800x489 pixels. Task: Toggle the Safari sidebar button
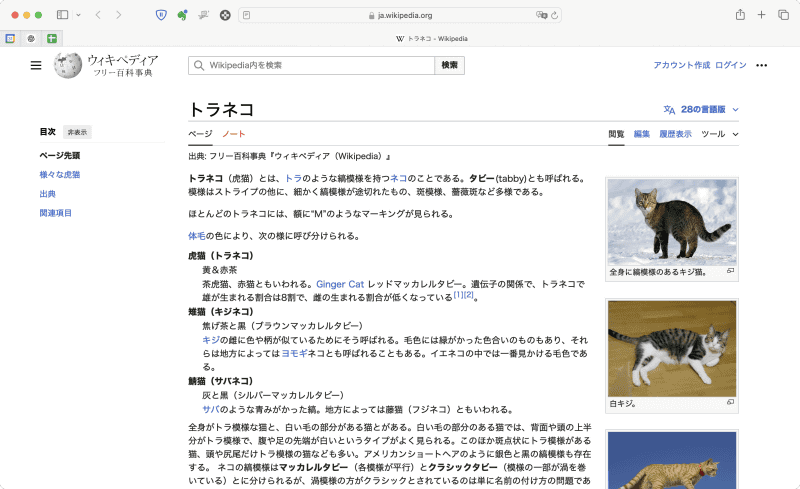(62, 15)
